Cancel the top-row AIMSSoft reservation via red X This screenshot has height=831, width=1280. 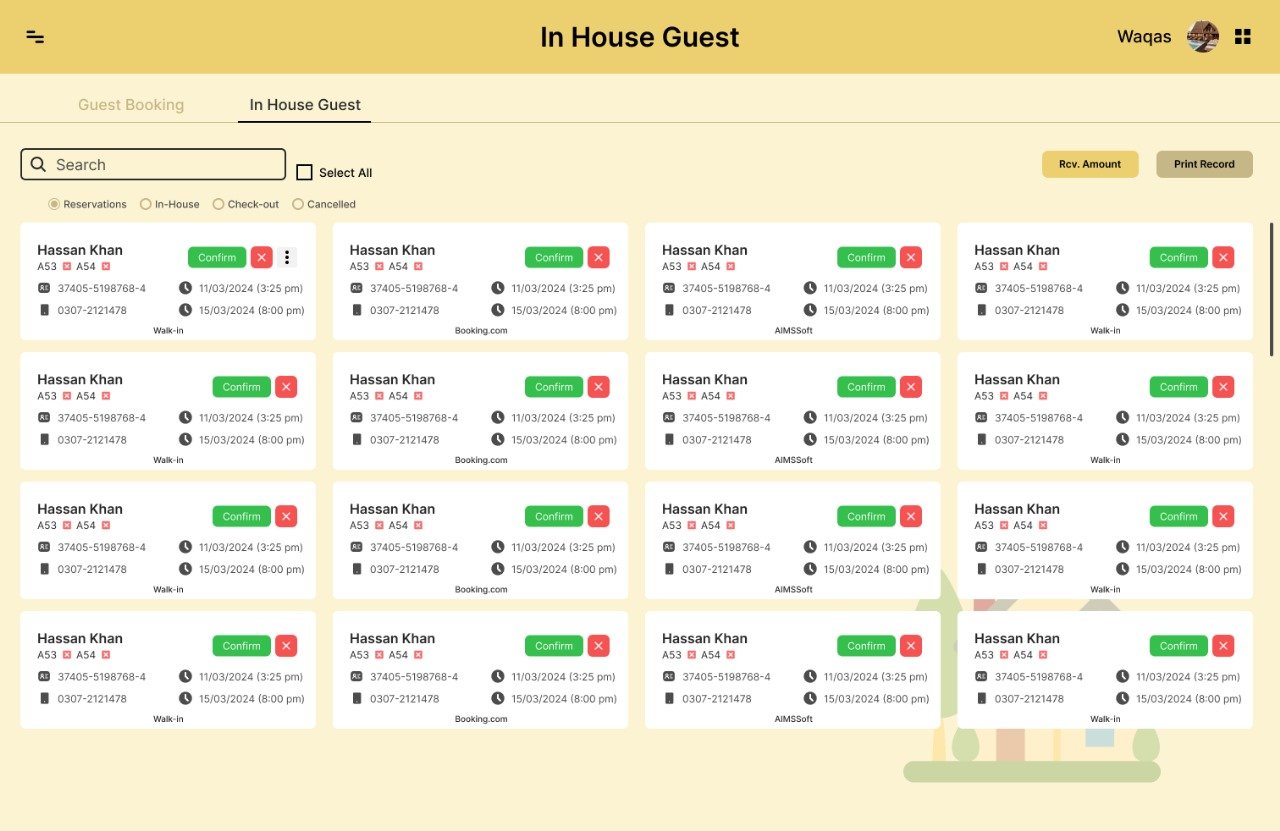[x=911, y=257]
